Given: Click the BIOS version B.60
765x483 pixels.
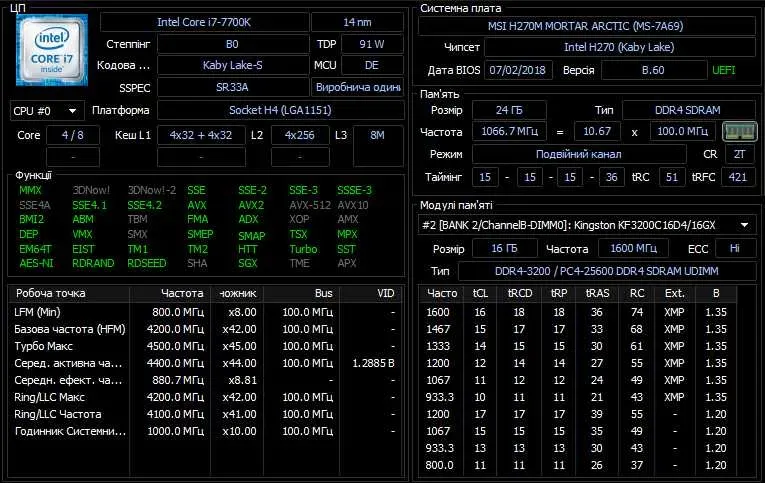Looking at the screenshot, I should click(x=653, y=70).
